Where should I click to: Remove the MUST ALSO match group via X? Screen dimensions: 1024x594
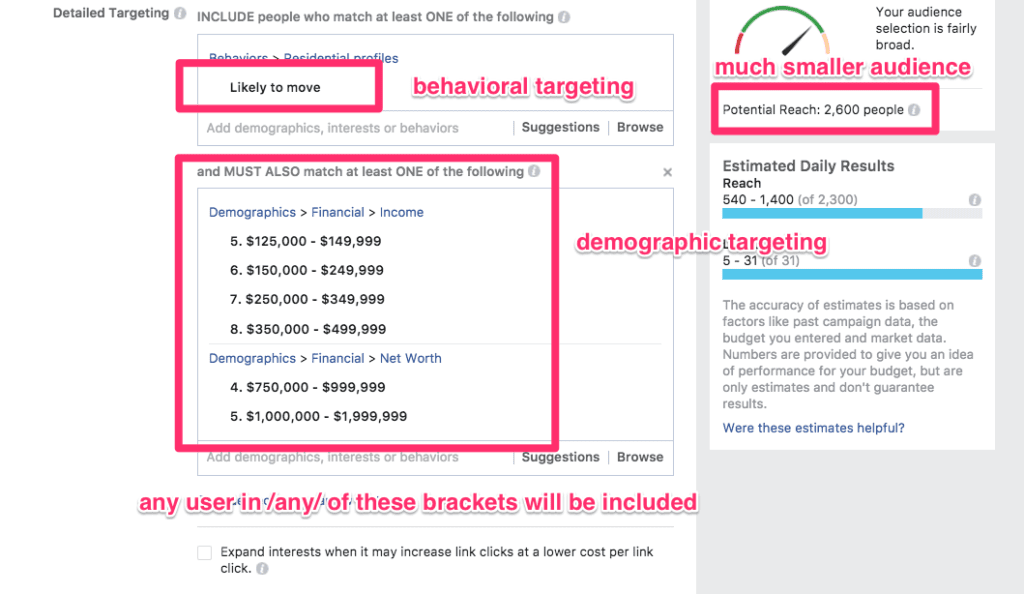pyautogui.click(x=667, y=171)
